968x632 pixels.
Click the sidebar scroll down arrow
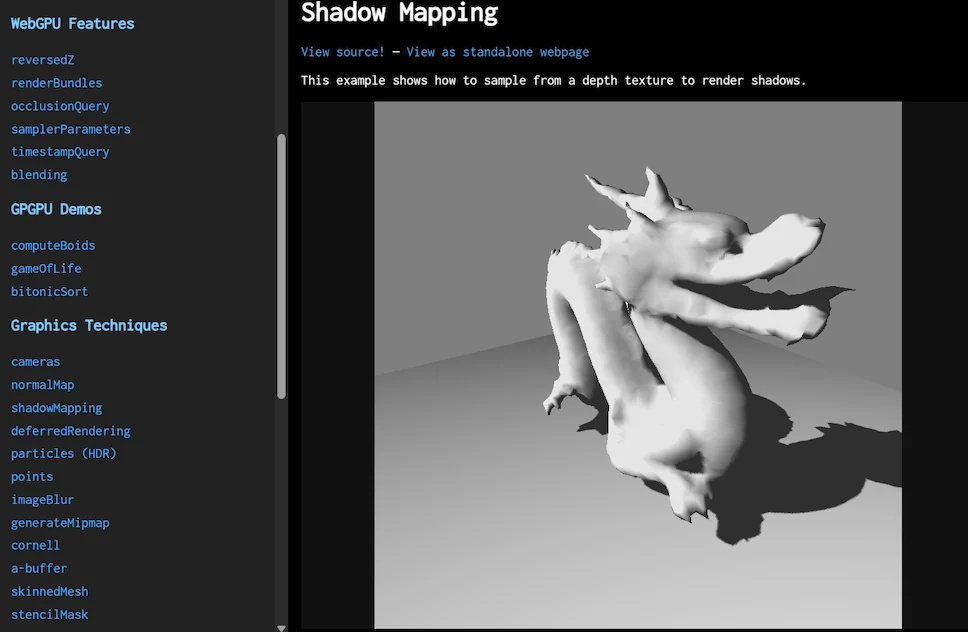point(282,628)
